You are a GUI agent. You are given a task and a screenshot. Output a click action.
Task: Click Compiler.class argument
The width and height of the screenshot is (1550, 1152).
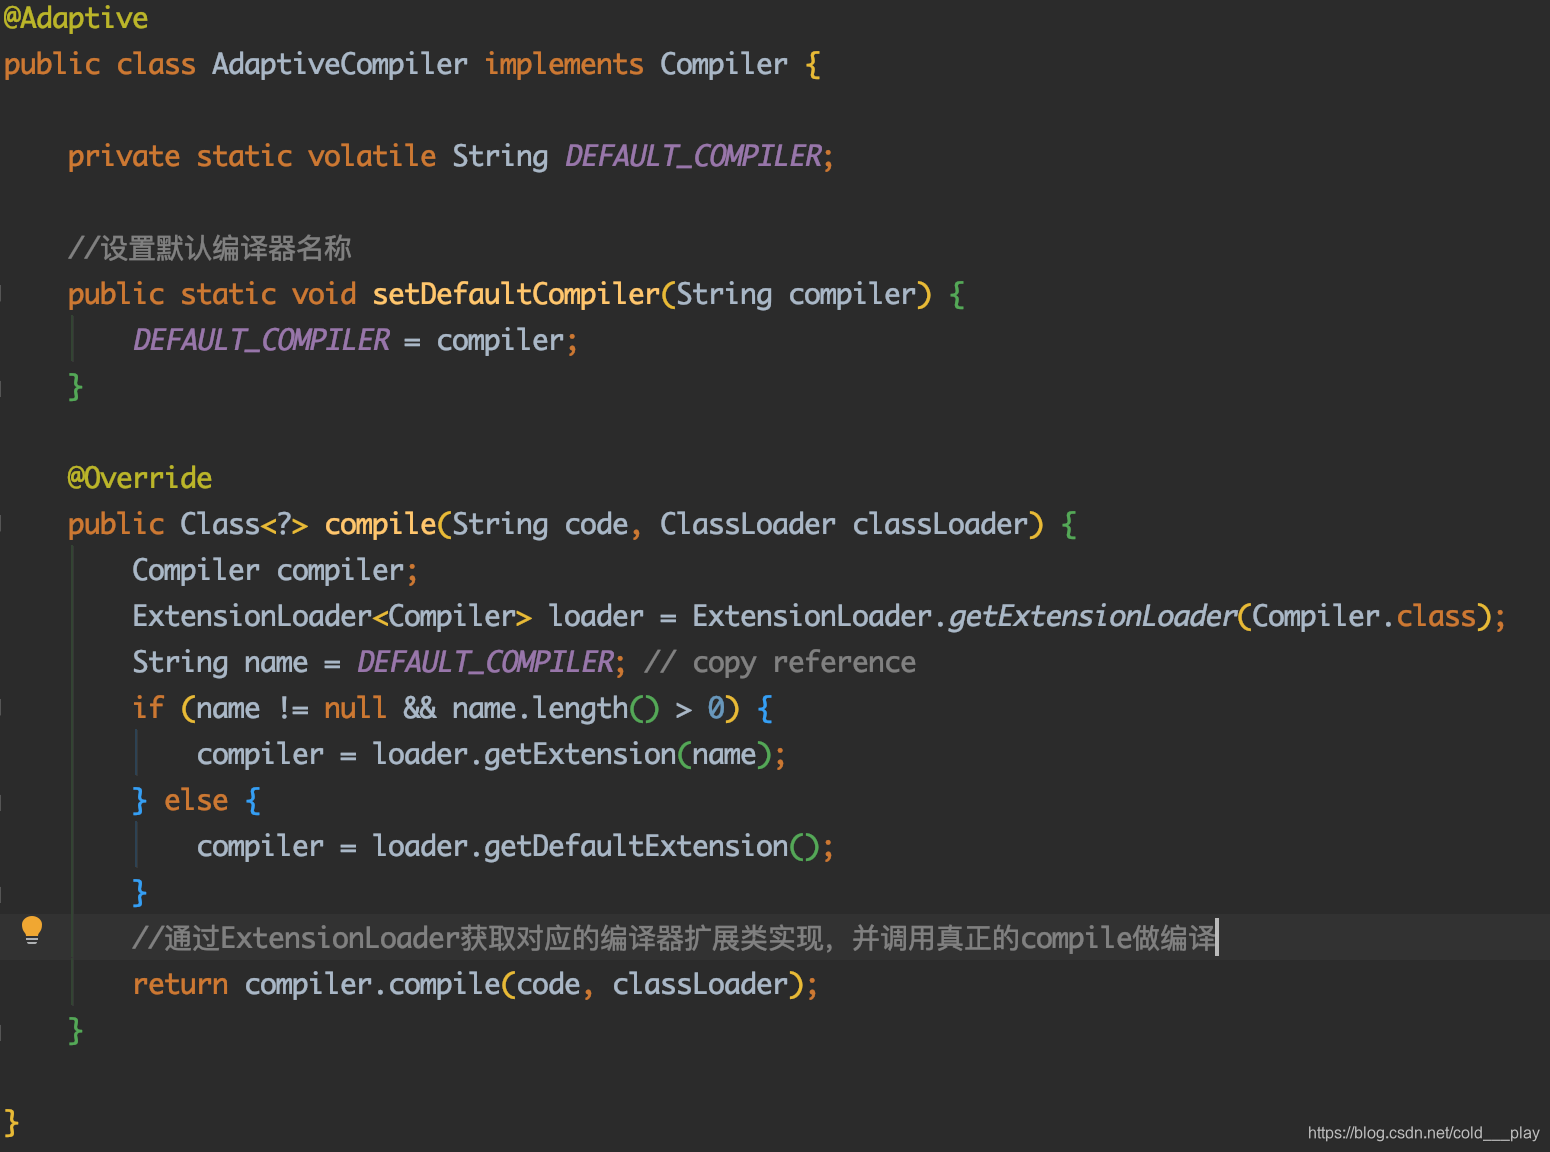[1365, 616]
